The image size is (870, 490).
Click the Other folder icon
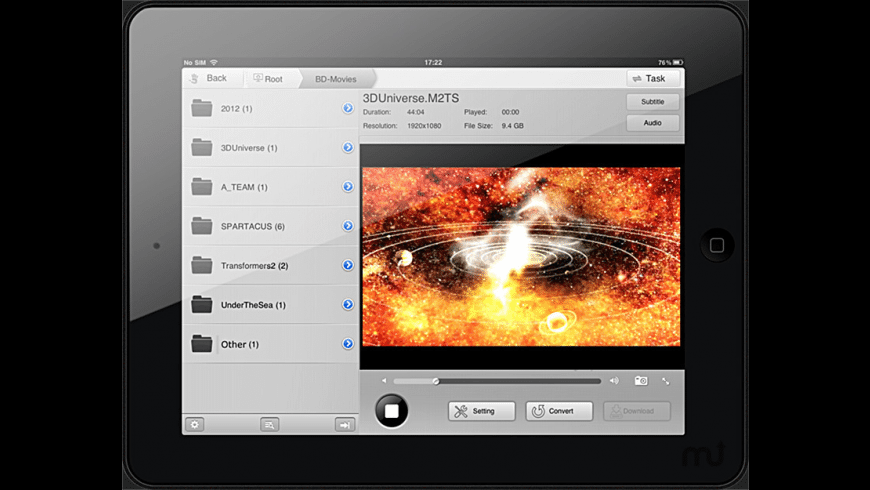[201, 344]
